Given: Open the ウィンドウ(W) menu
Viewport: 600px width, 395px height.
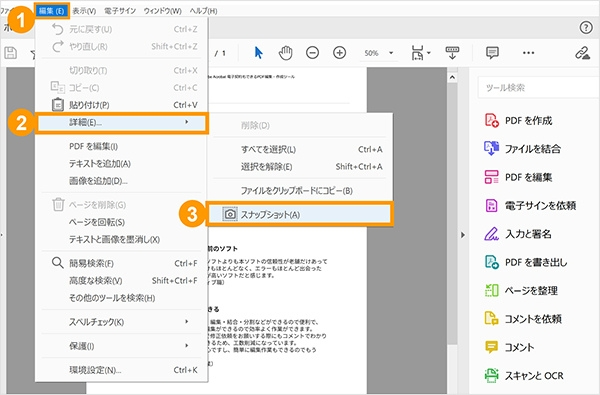Looking at the screenshot, I should point(163,11).
